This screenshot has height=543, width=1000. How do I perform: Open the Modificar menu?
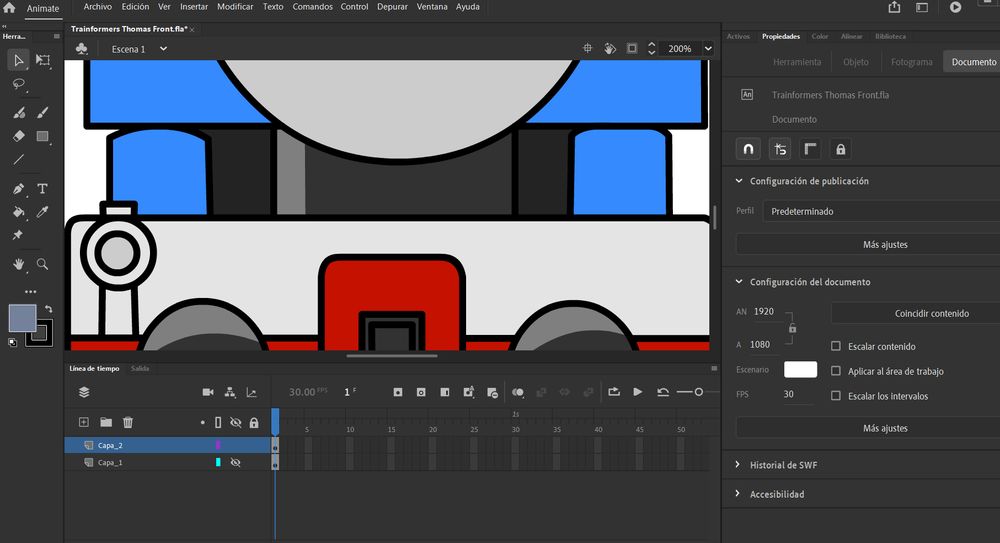(x=235, y=7)
